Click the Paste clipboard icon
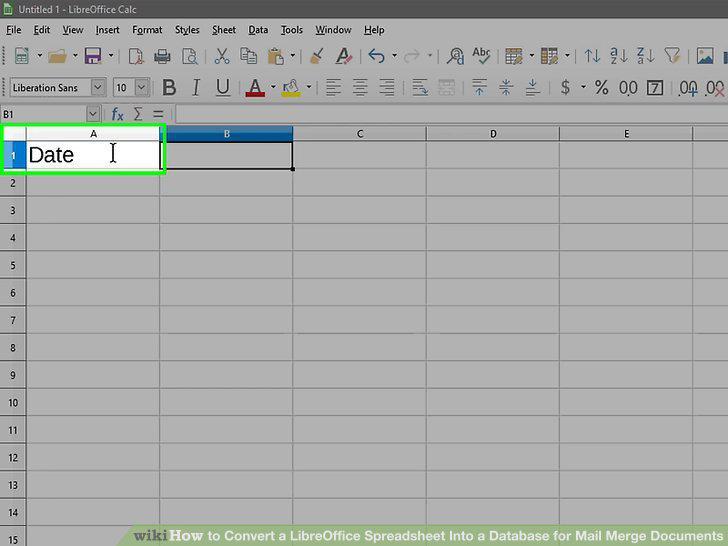 pos(275,56)
